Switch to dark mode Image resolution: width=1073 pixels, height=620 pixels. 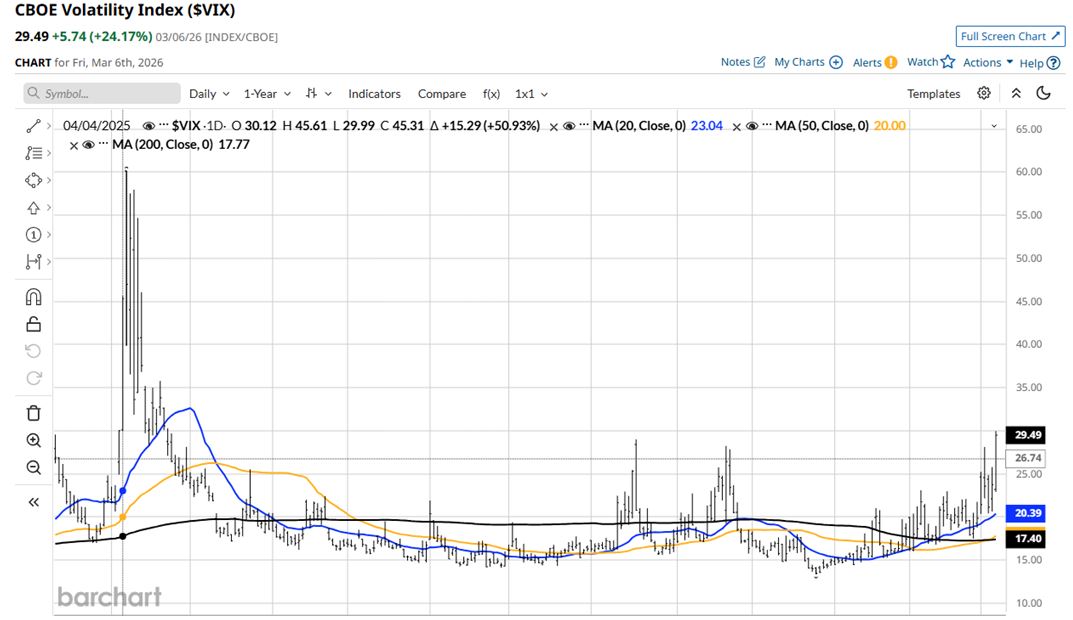[x=1044, y=92]
